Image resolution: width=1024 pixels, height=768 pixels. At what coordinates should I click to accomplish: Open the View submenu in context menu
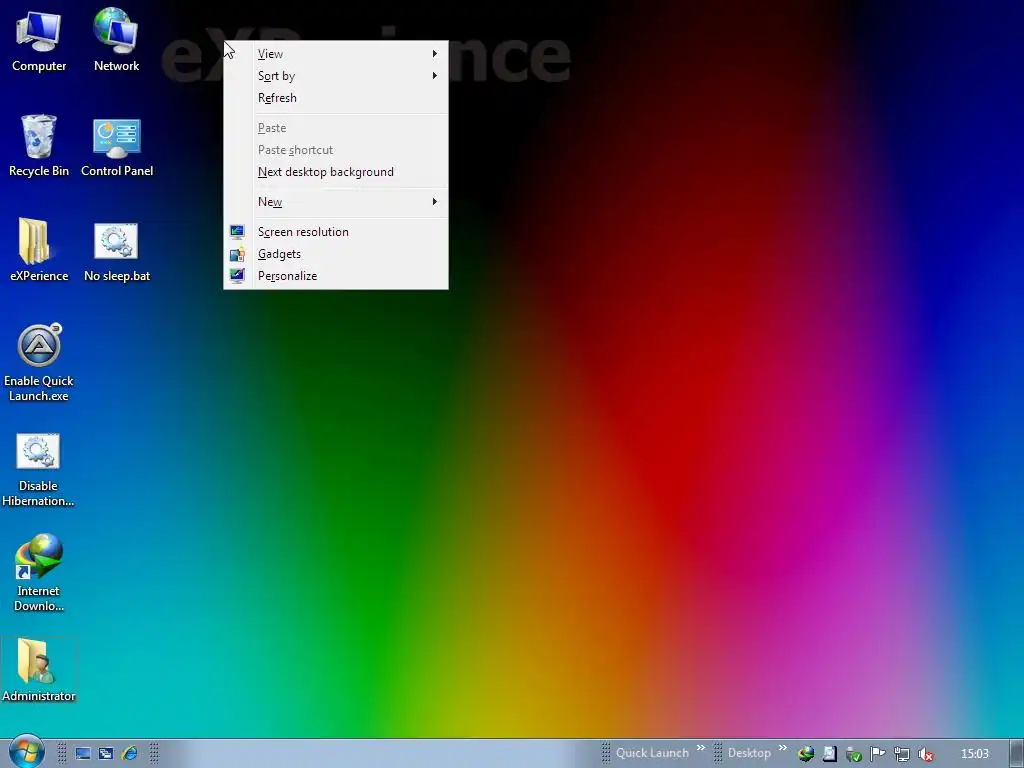(x=336, y=54)
